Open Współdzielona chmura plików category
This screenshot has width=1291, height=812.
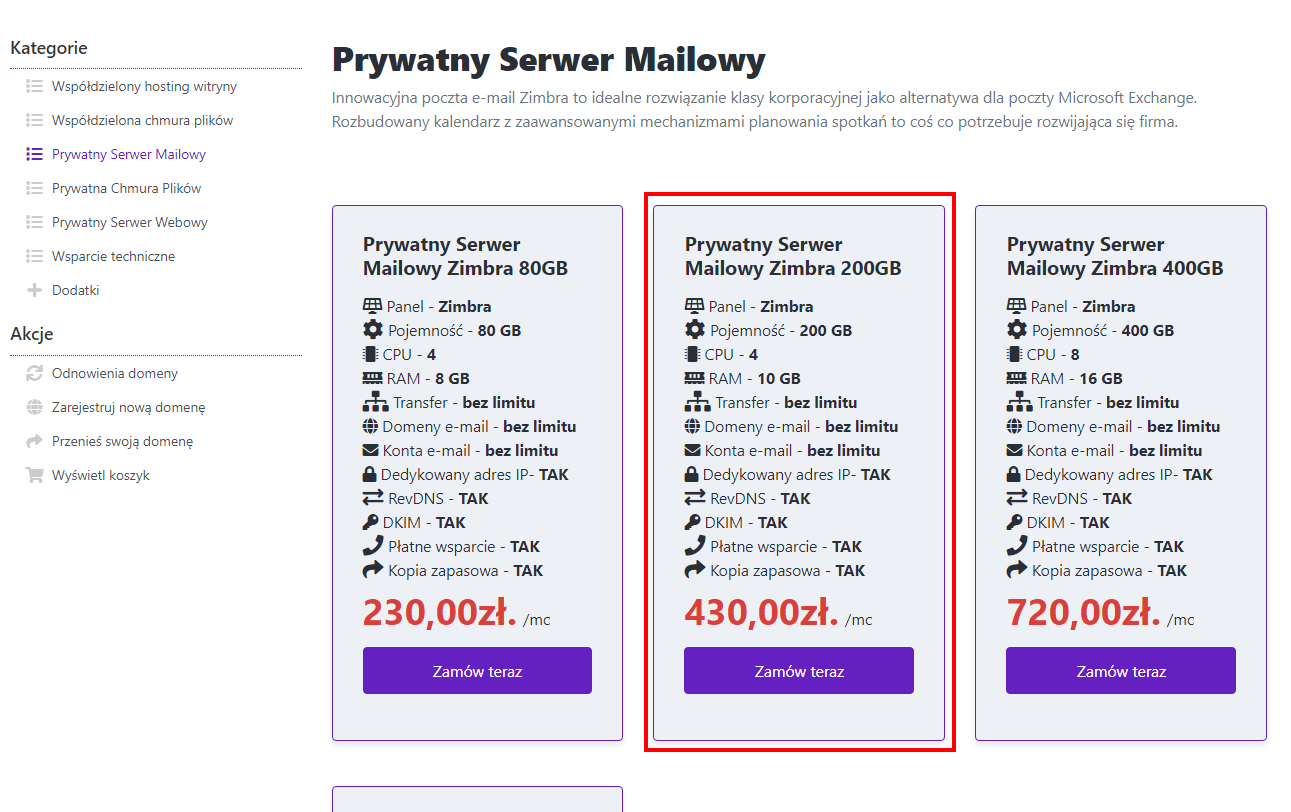142,121
